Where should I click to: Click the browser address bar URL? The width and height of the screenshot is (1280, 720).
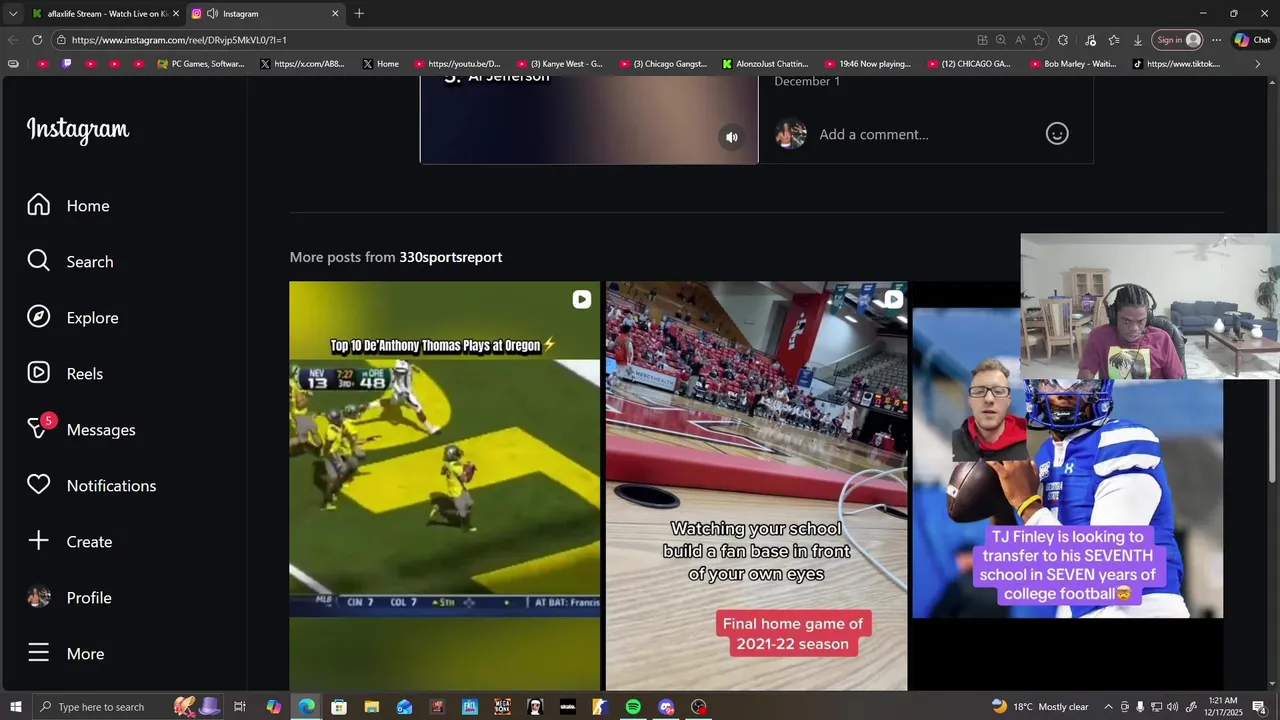tap(179, 40)
